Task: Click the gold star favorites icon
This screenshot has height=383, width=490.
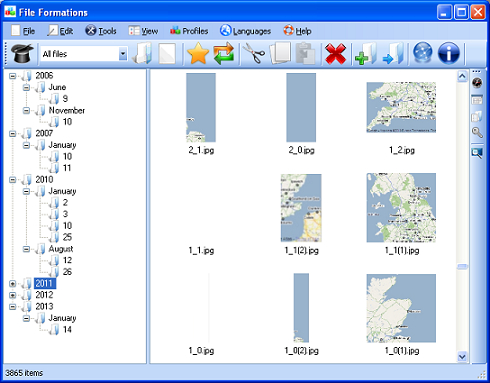Action: (x=198, y=53)
